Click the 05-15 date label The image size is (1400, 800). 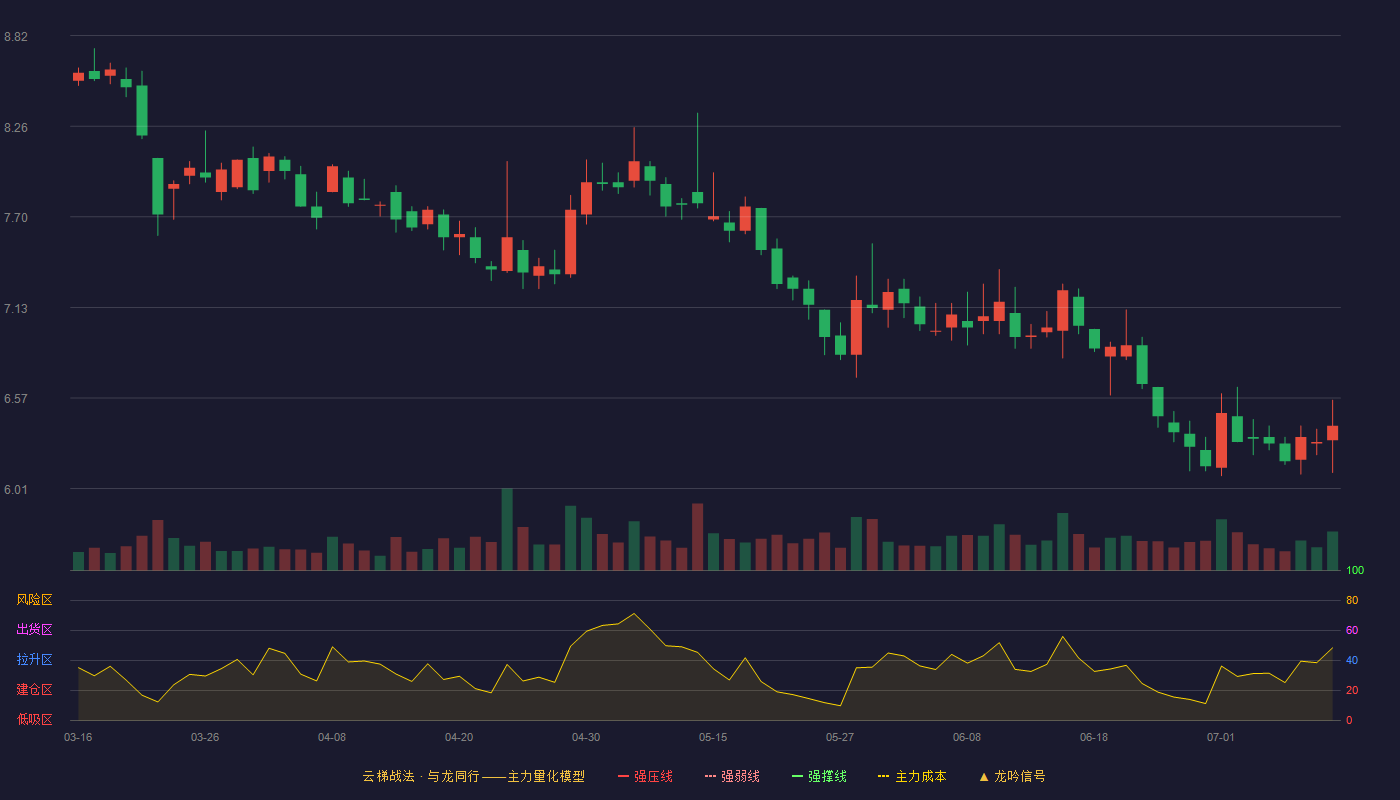pos(713,737)
